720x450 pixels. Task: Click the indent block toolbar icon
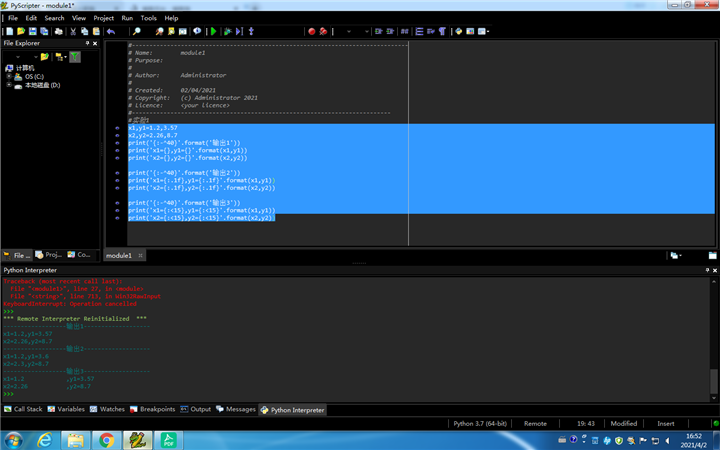(378, 31)
